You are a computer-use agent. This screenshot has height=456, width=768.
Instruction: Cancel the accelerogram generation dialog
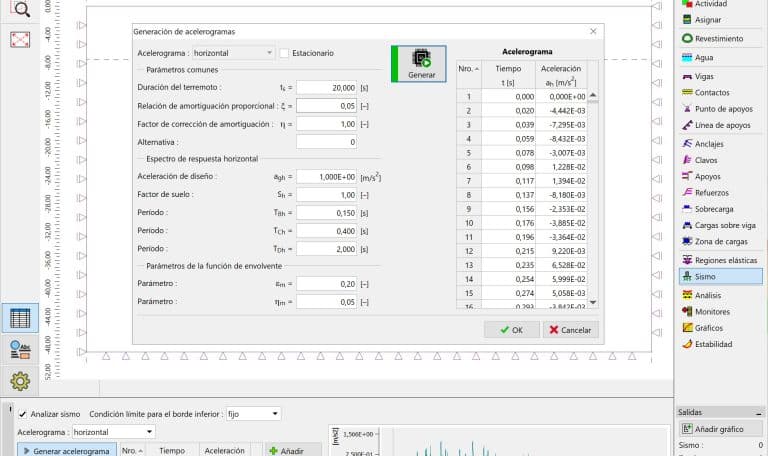(571, 330)
